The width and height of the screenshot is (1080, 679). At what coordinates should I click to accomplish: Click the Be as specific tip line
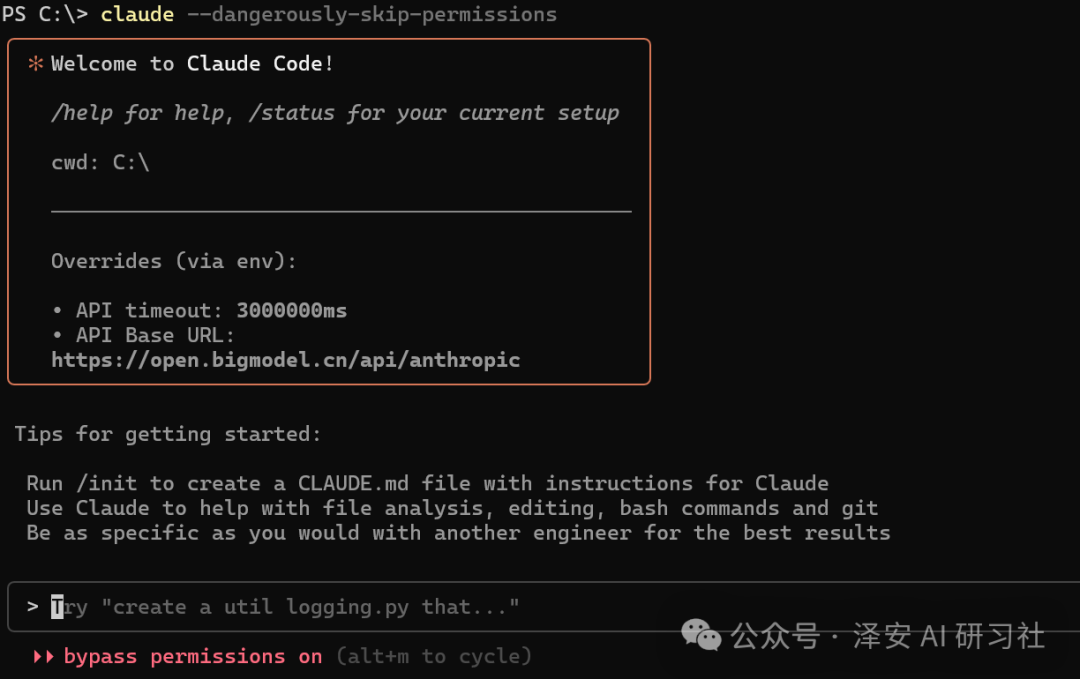458,533
